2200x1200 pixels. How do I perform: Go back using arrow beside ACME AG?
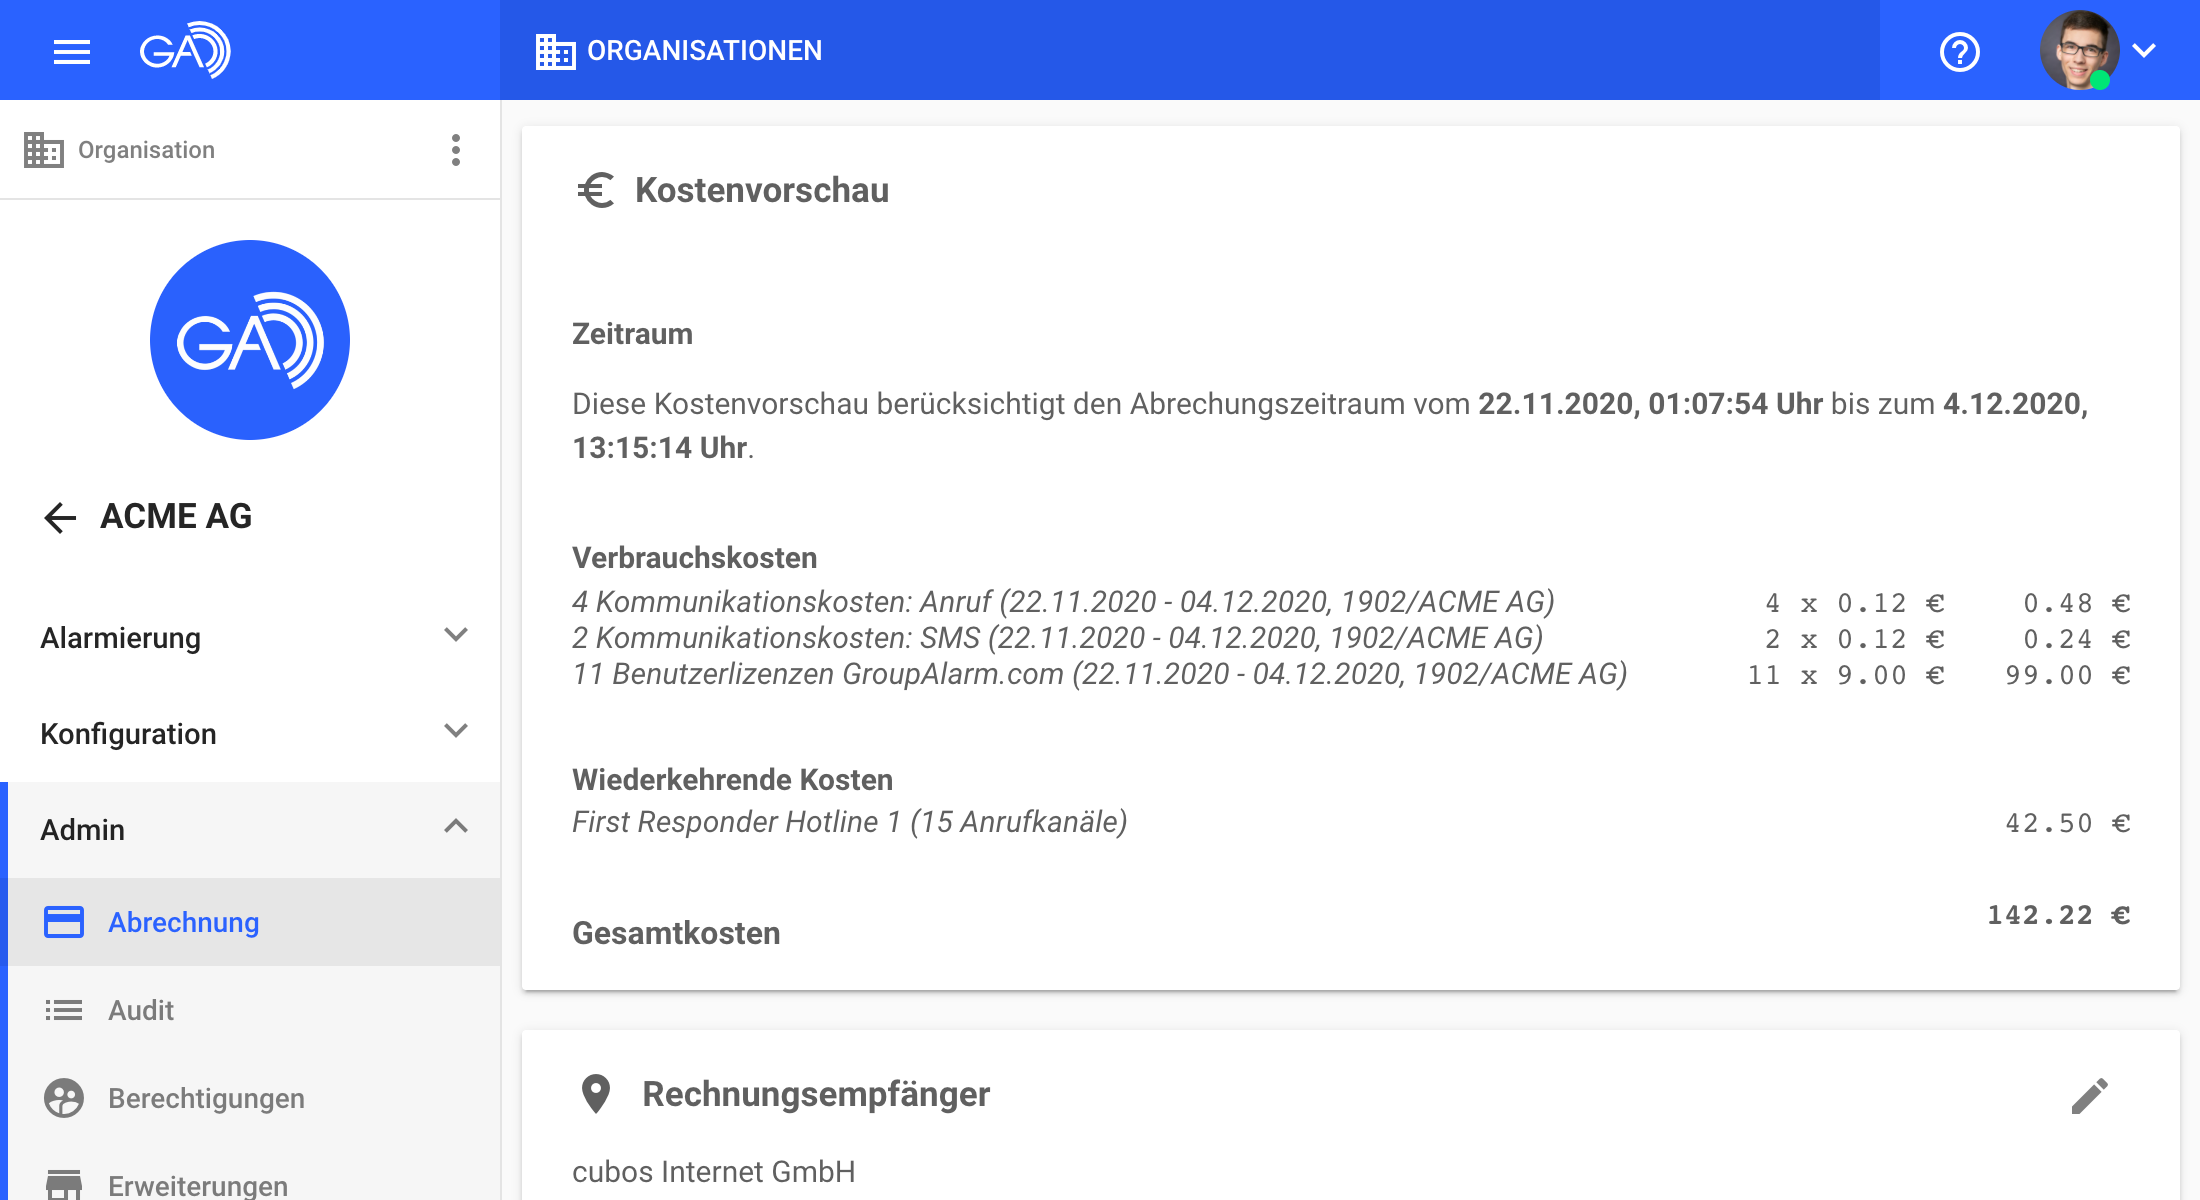(60, 517)
